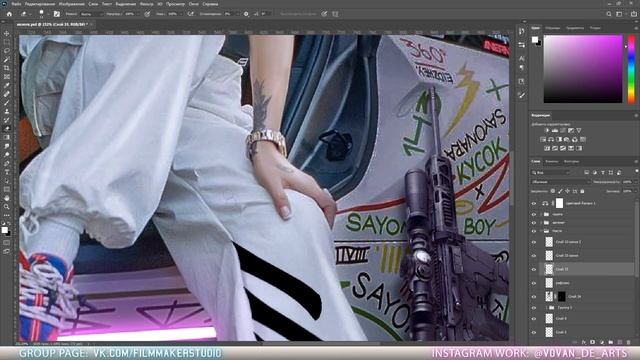Hide layer Слой 33 копия 2
The image size is (640, 360).
point(534,242)
